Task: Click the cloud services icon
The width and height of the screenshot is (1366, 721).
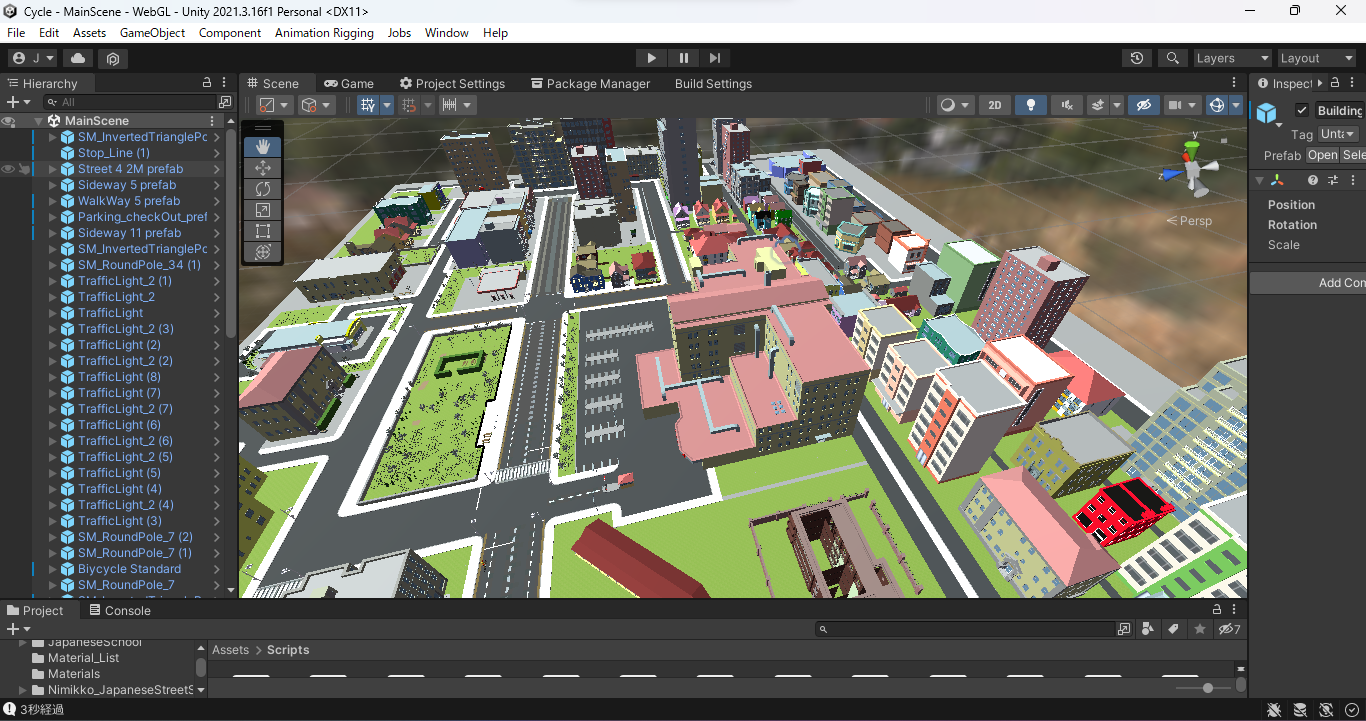Action: click(x=78, y=58)
